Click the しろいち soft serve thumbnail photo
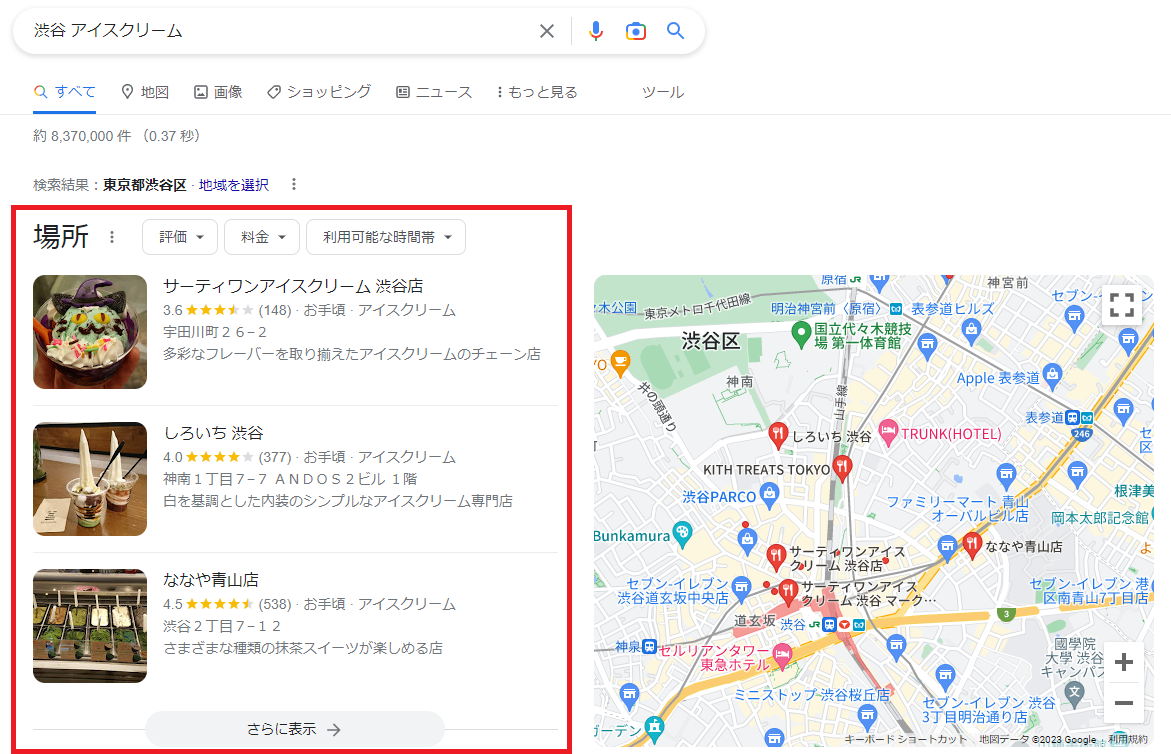The height and width of the screenshot is (754, 1171). click(x=90, y=479)
